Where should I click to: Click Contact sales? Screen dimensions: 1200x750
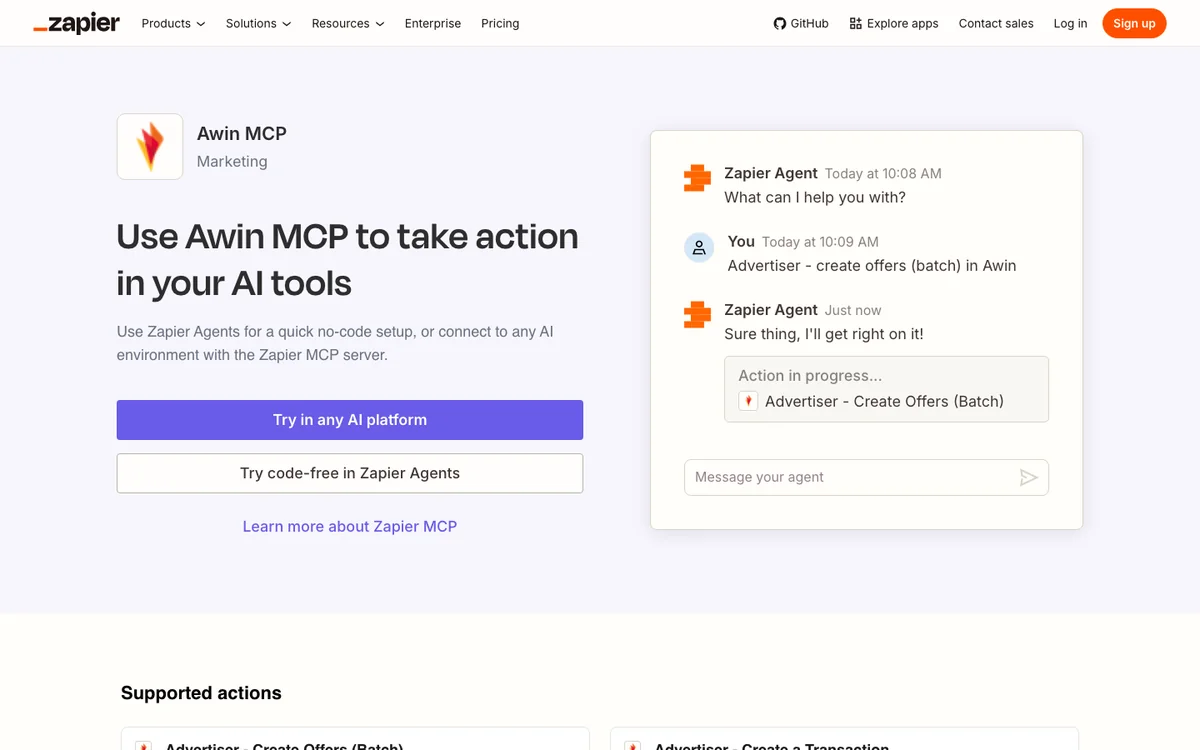996,23
